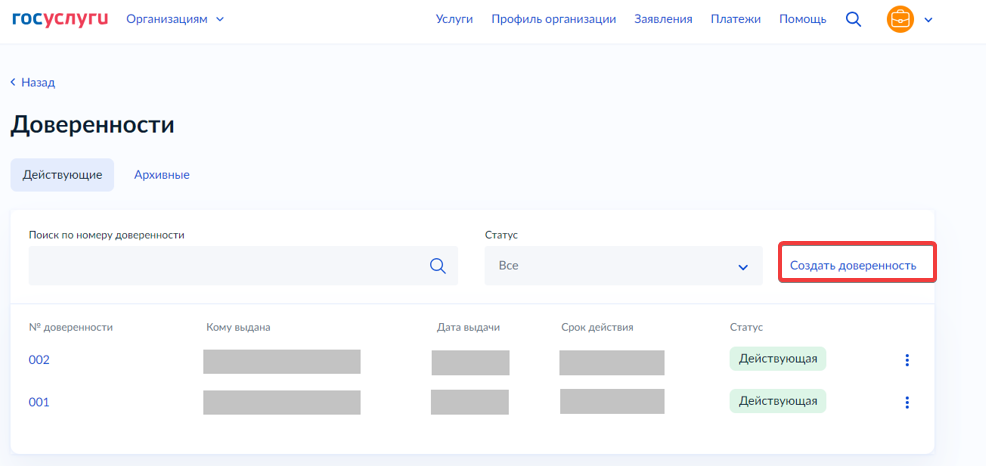This screenshot has height=466, width=986.
Task: Click the Госуслуги logo
Action: pyautogui.click(x=60, y=19)
